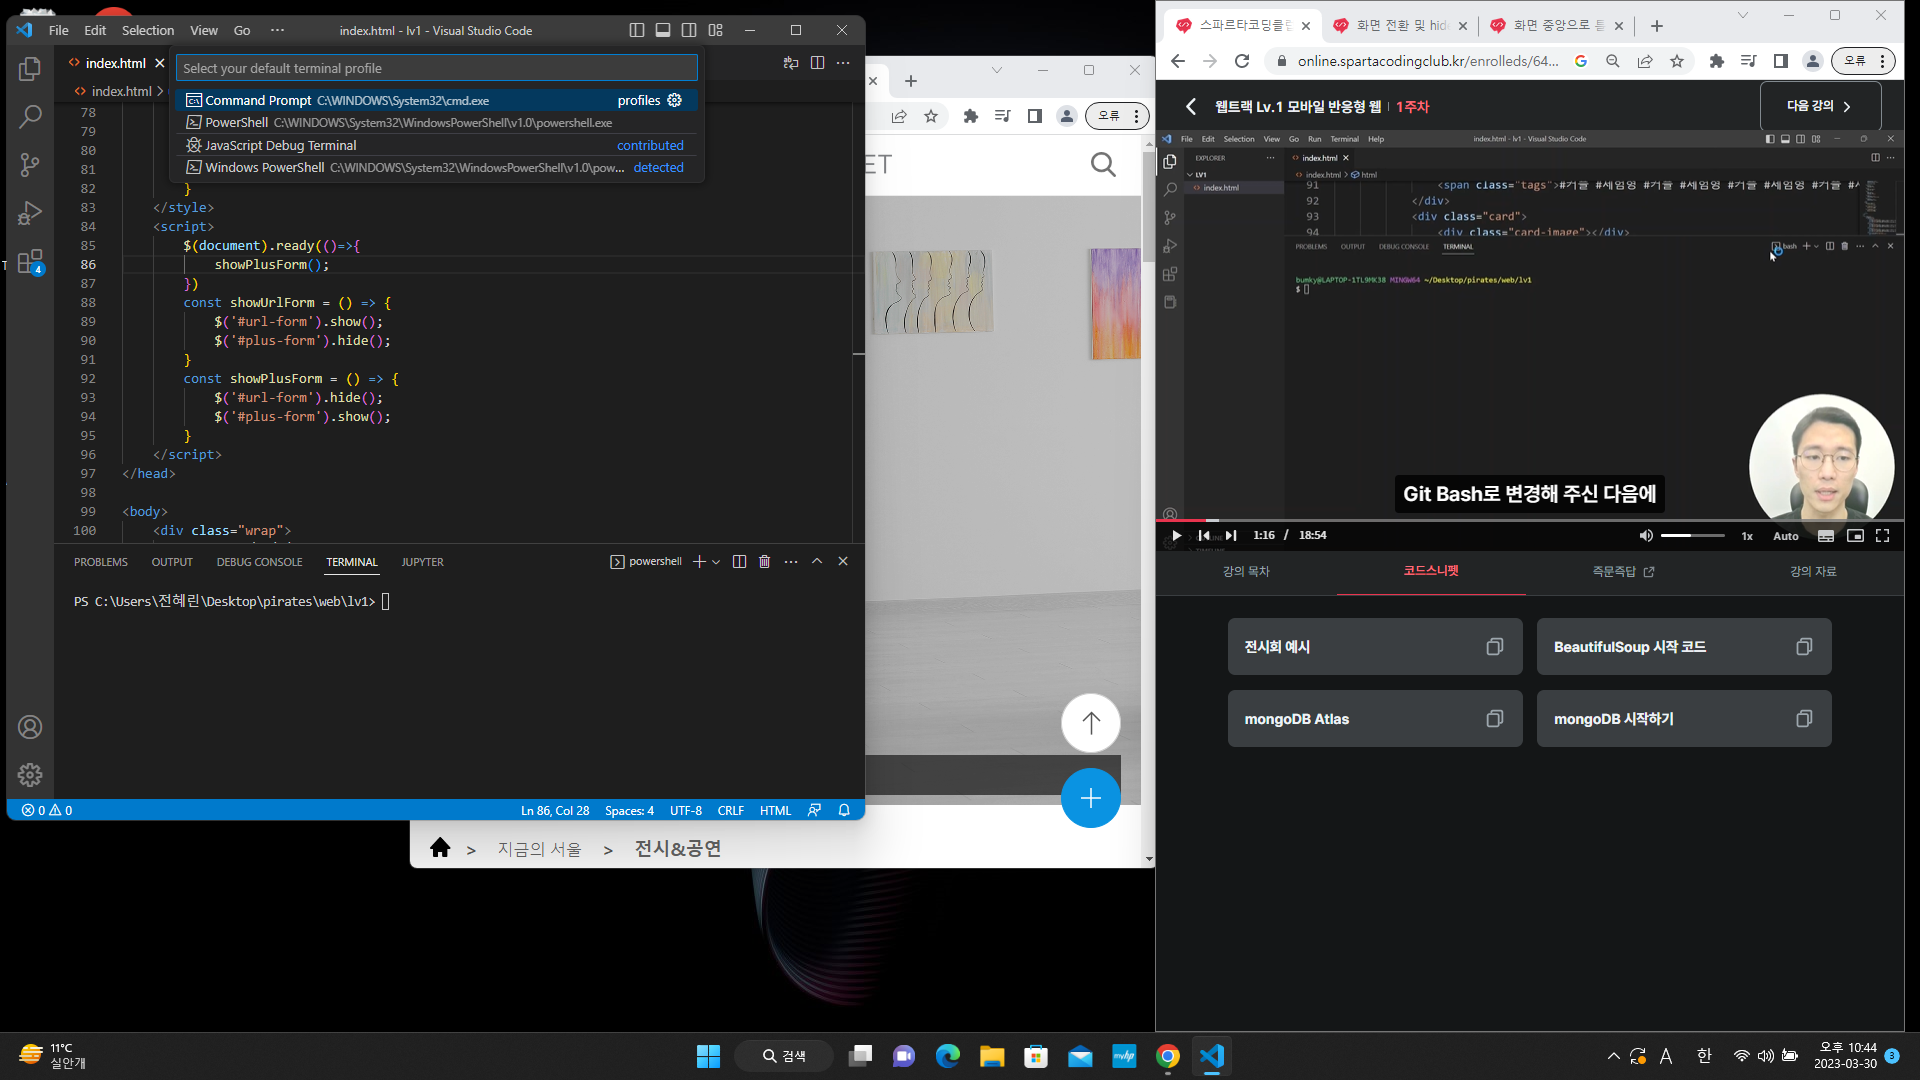Split the VS Code terminal

pyautogui.click(x=739, y=562)
